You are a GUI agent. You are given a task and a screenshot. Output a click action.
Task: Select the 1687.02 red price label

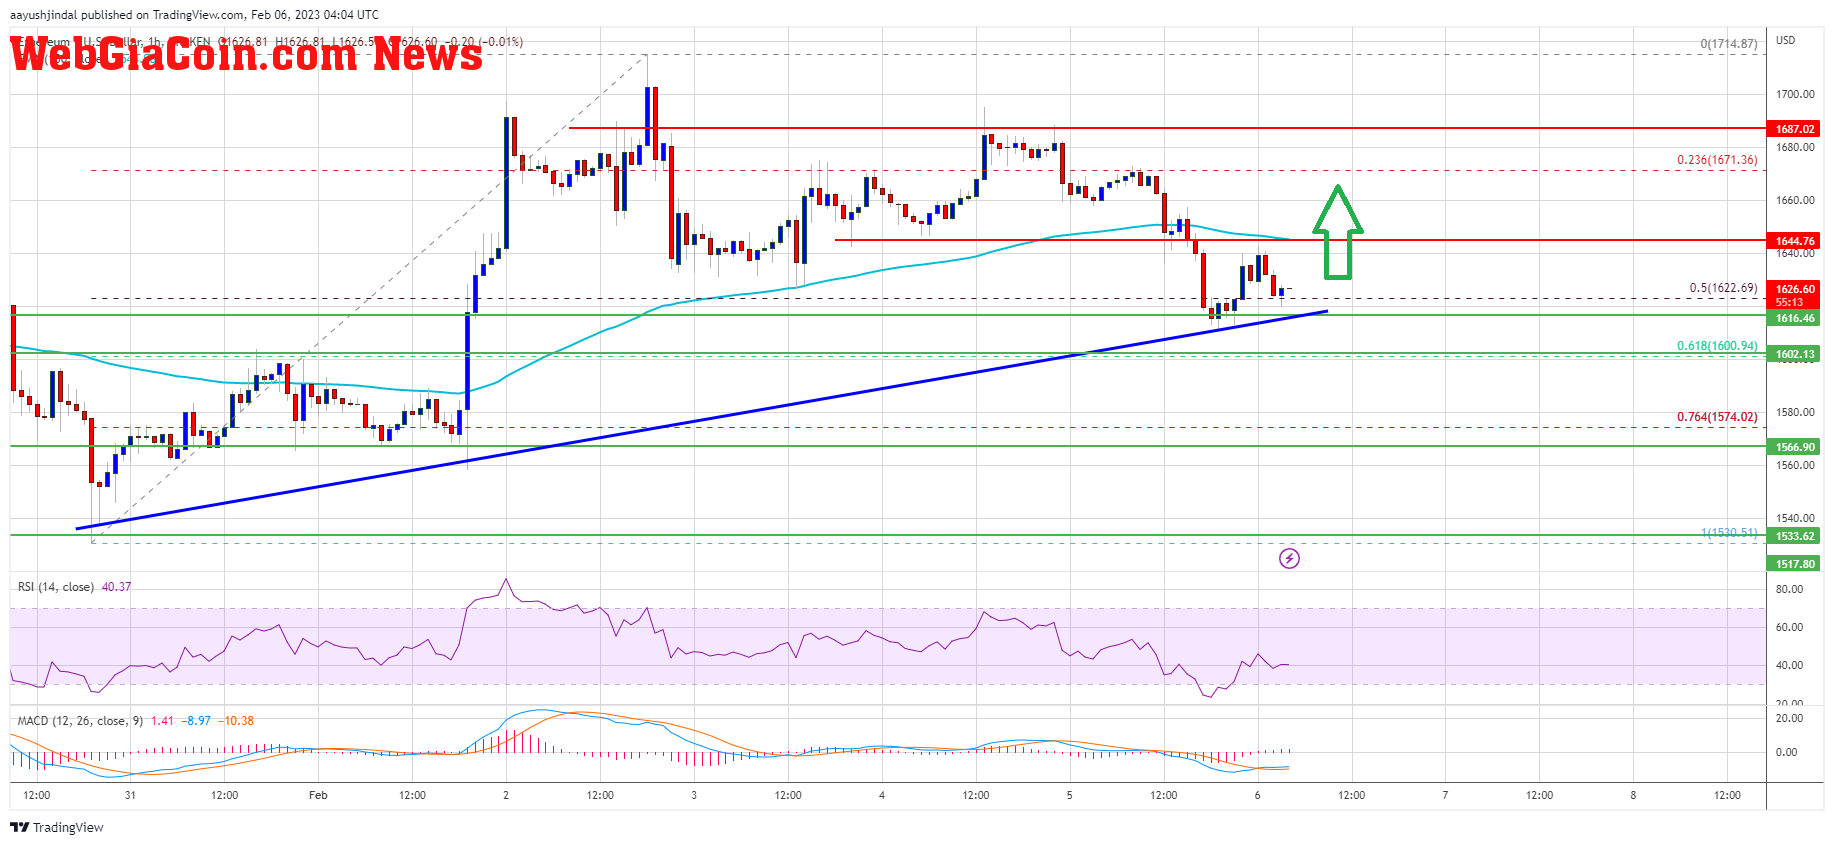pos(1794,129)
